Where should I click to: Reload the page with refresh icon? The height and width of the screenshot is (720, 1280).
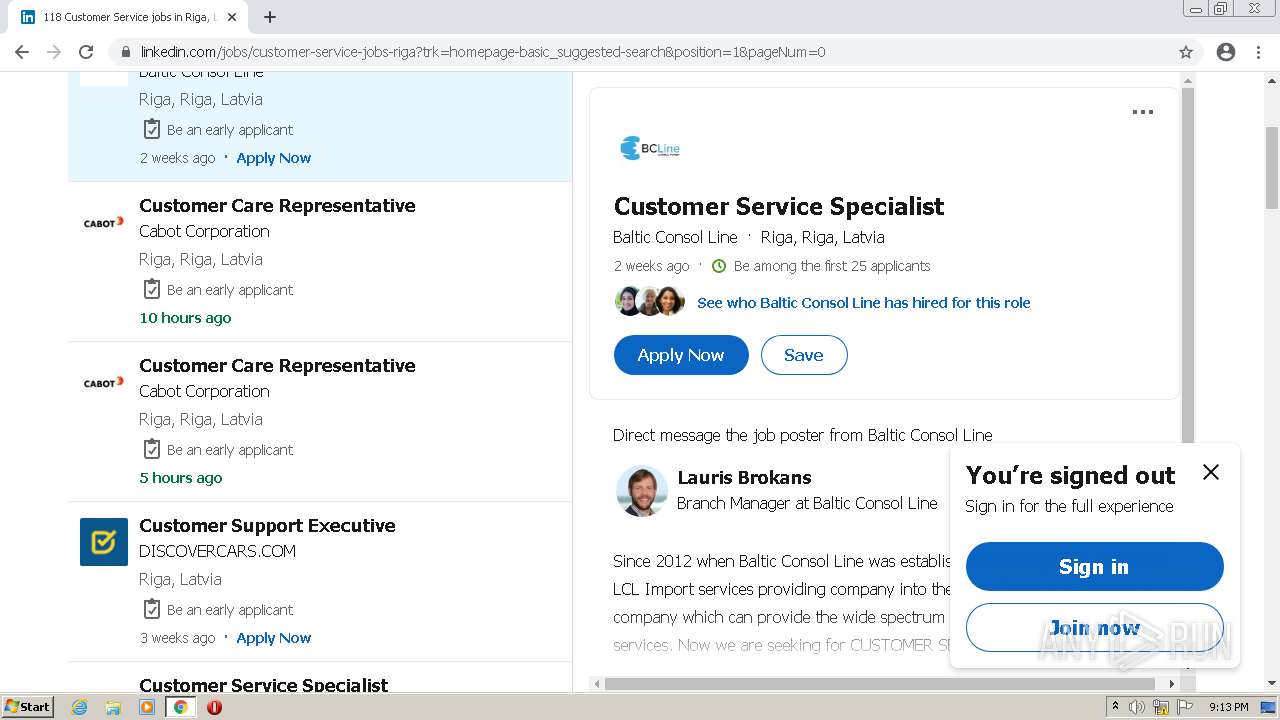pos(86,52)
